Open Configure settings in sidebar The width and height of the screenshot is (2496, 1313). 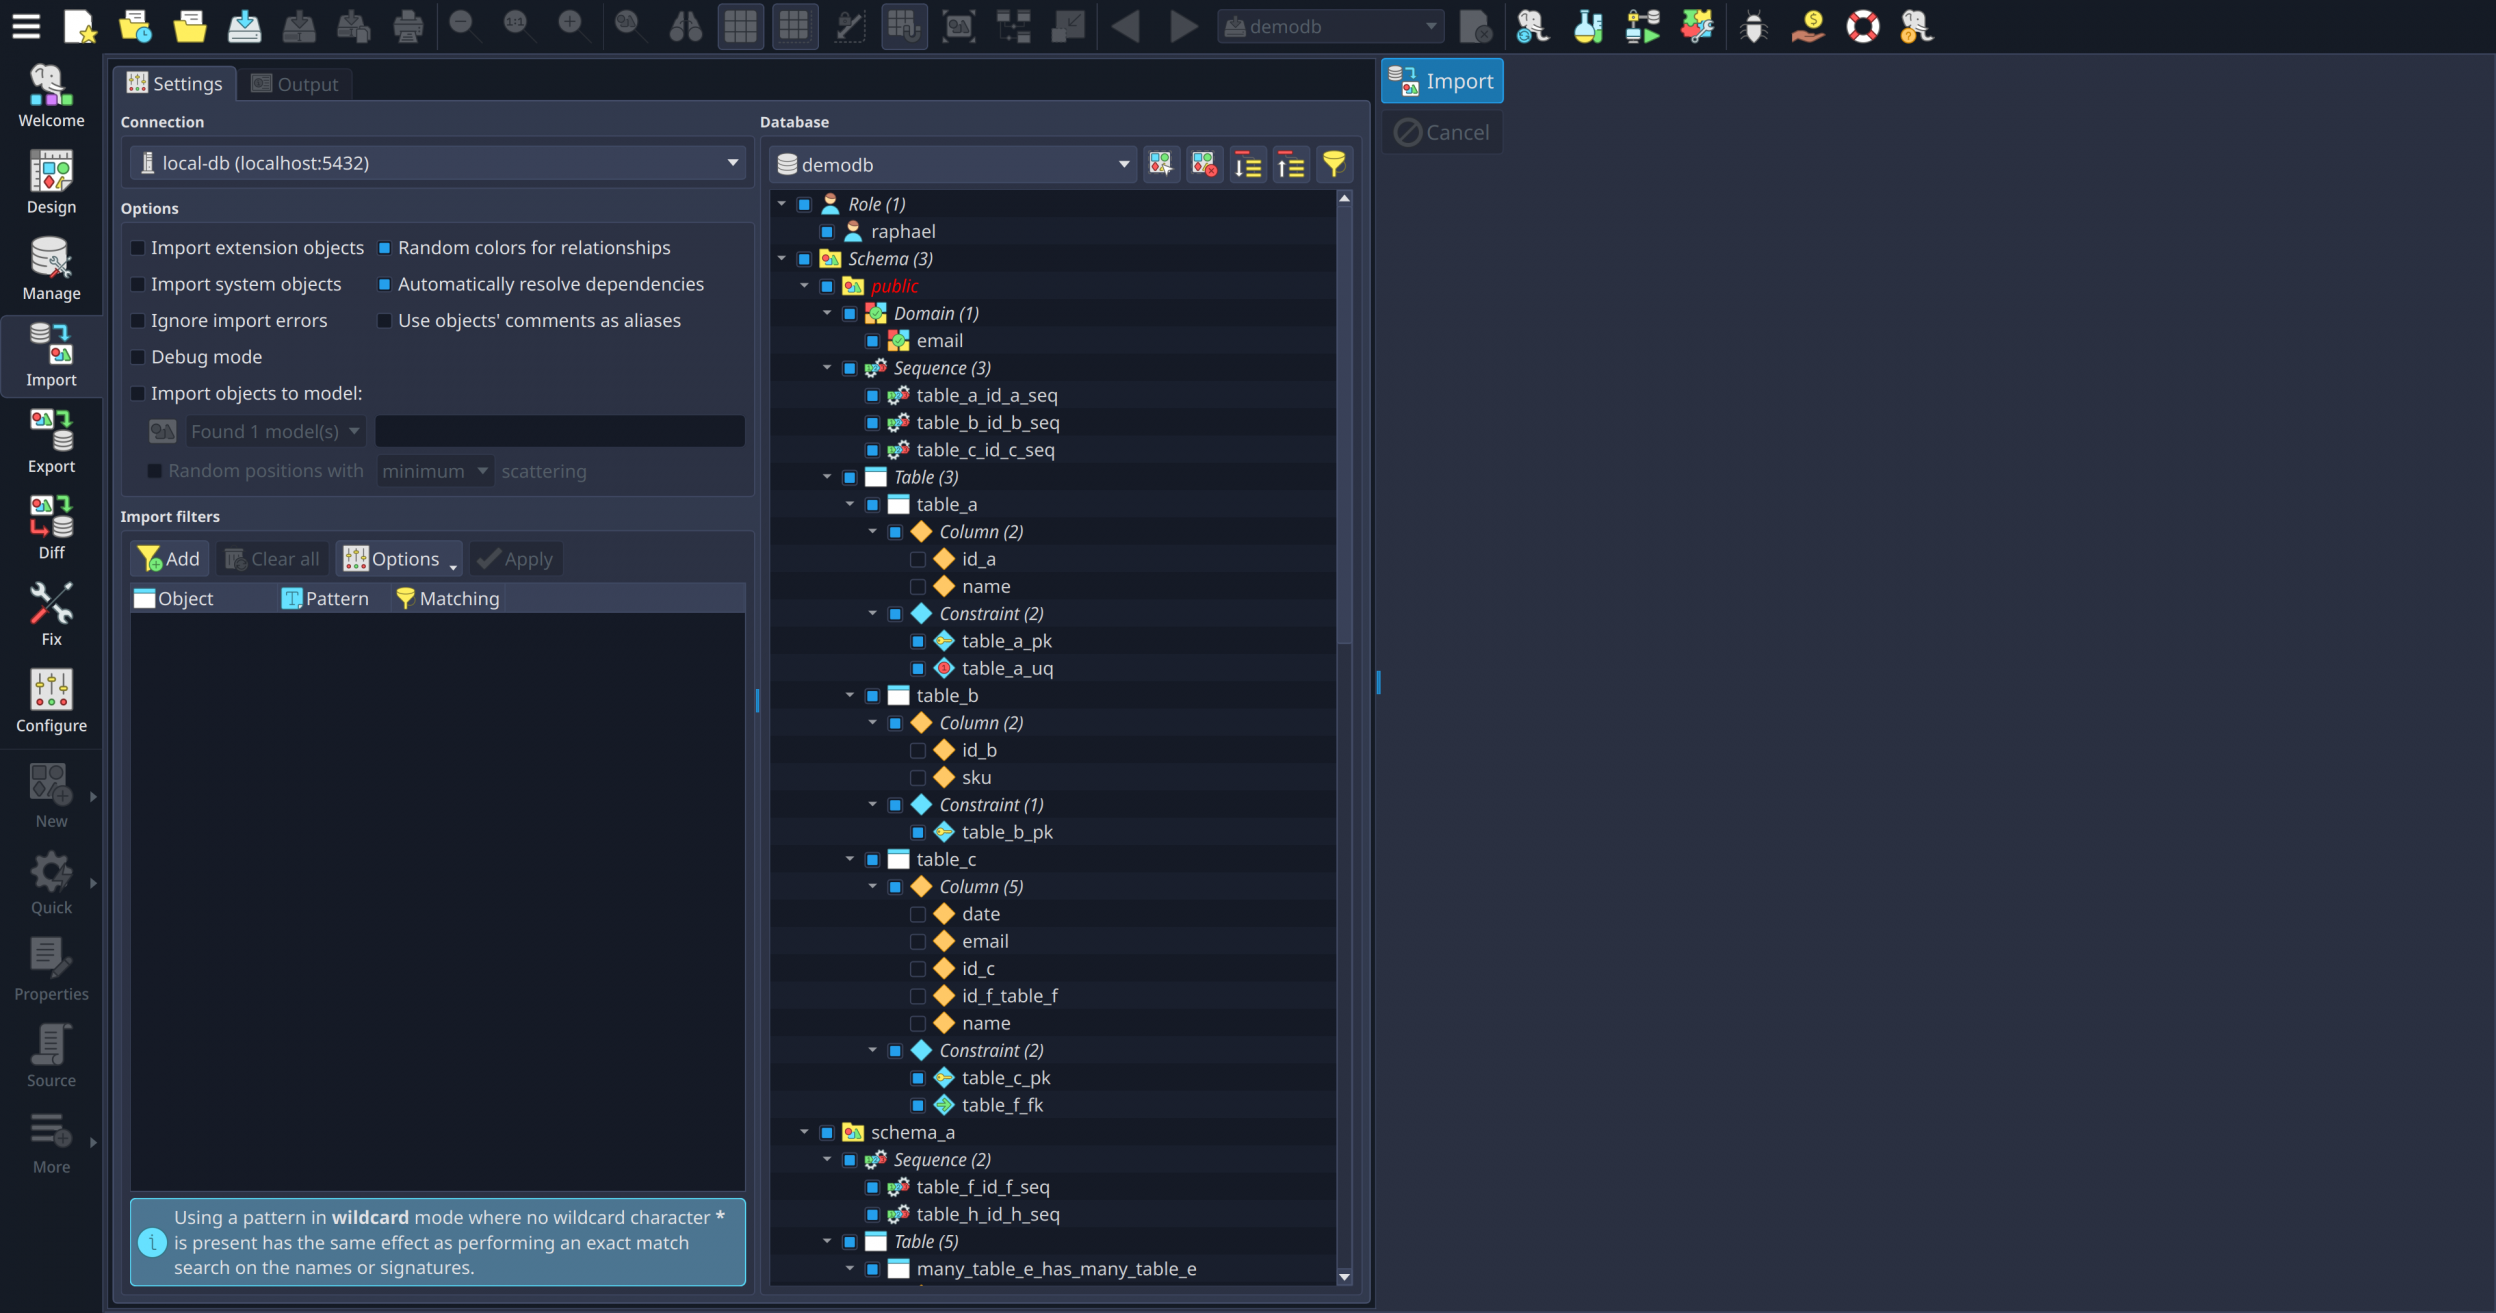51,700
